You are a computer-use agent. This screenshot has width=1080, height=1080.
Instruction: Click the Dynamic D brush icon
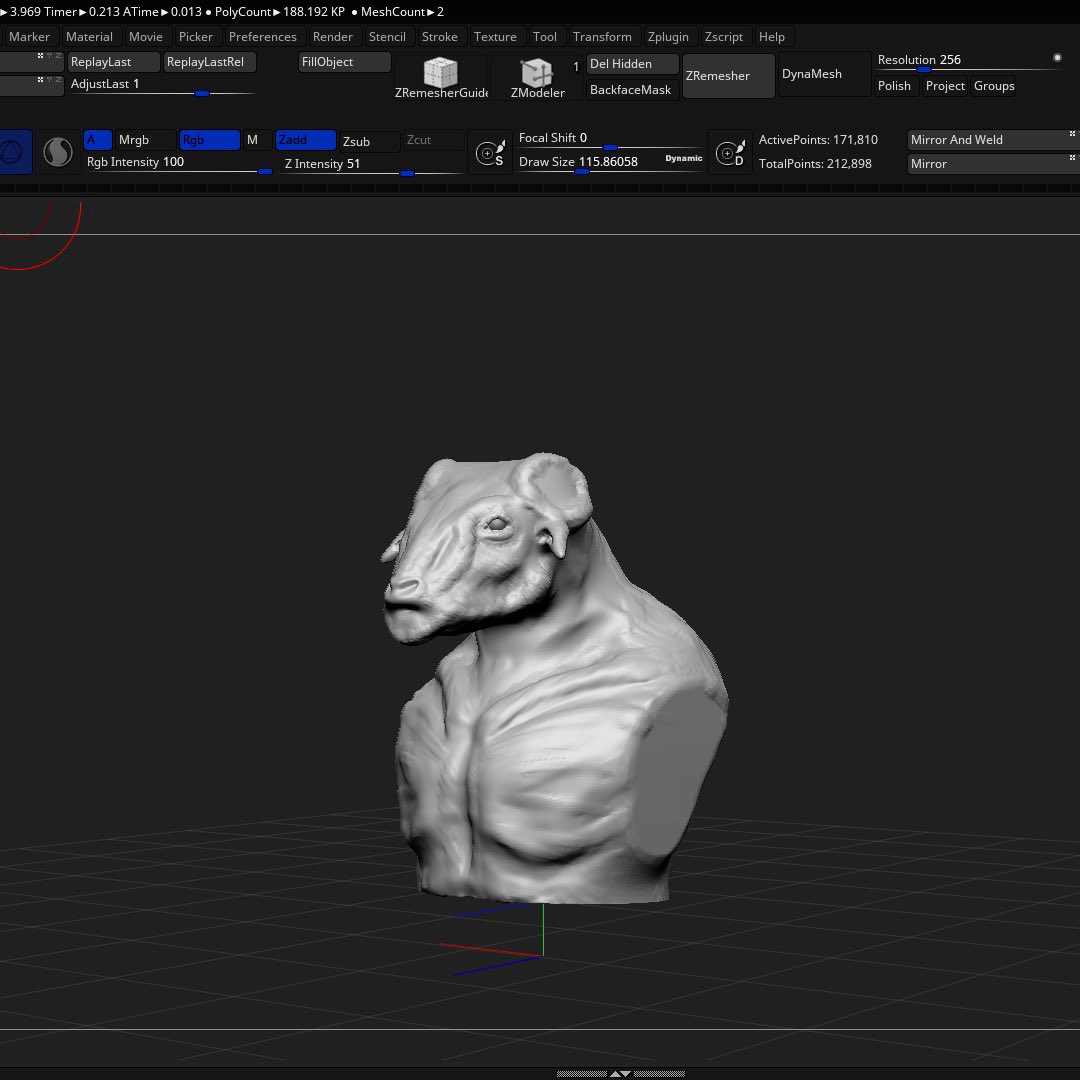(x=730, y=152)
